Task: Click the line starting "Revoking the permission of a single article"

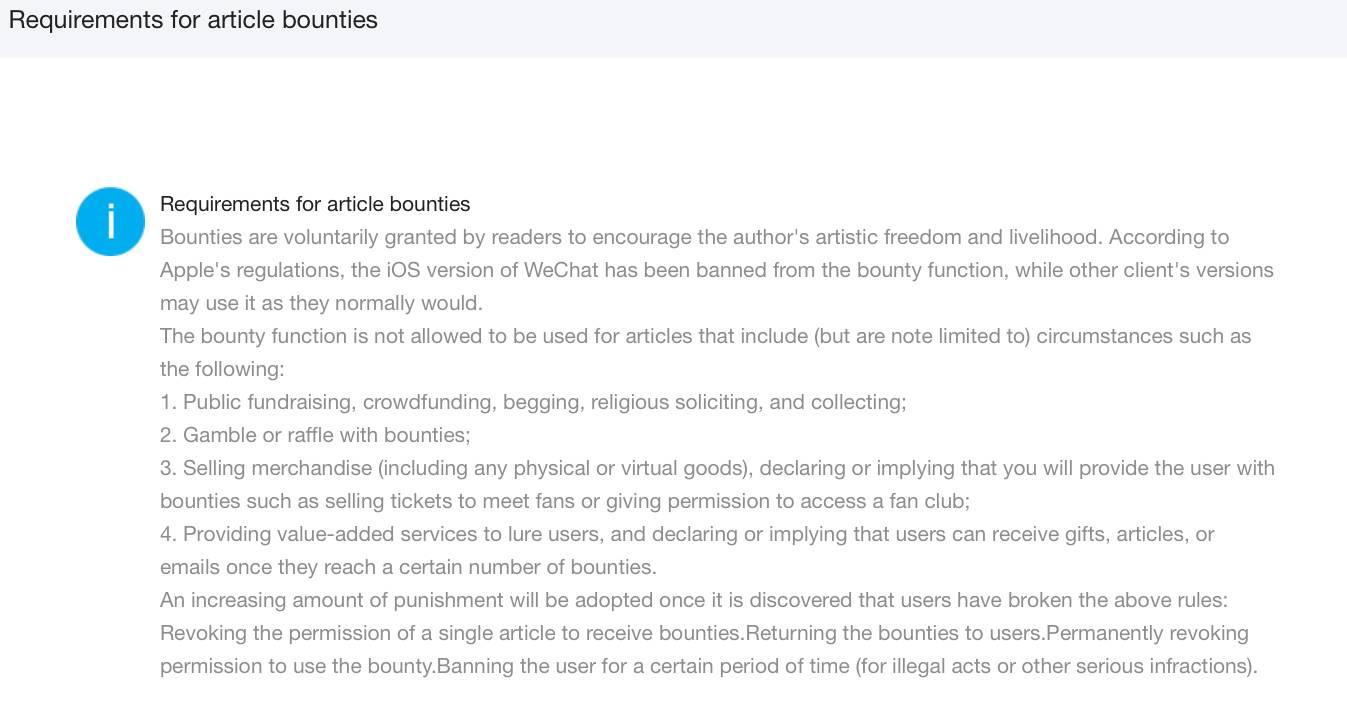Action: 450,633
